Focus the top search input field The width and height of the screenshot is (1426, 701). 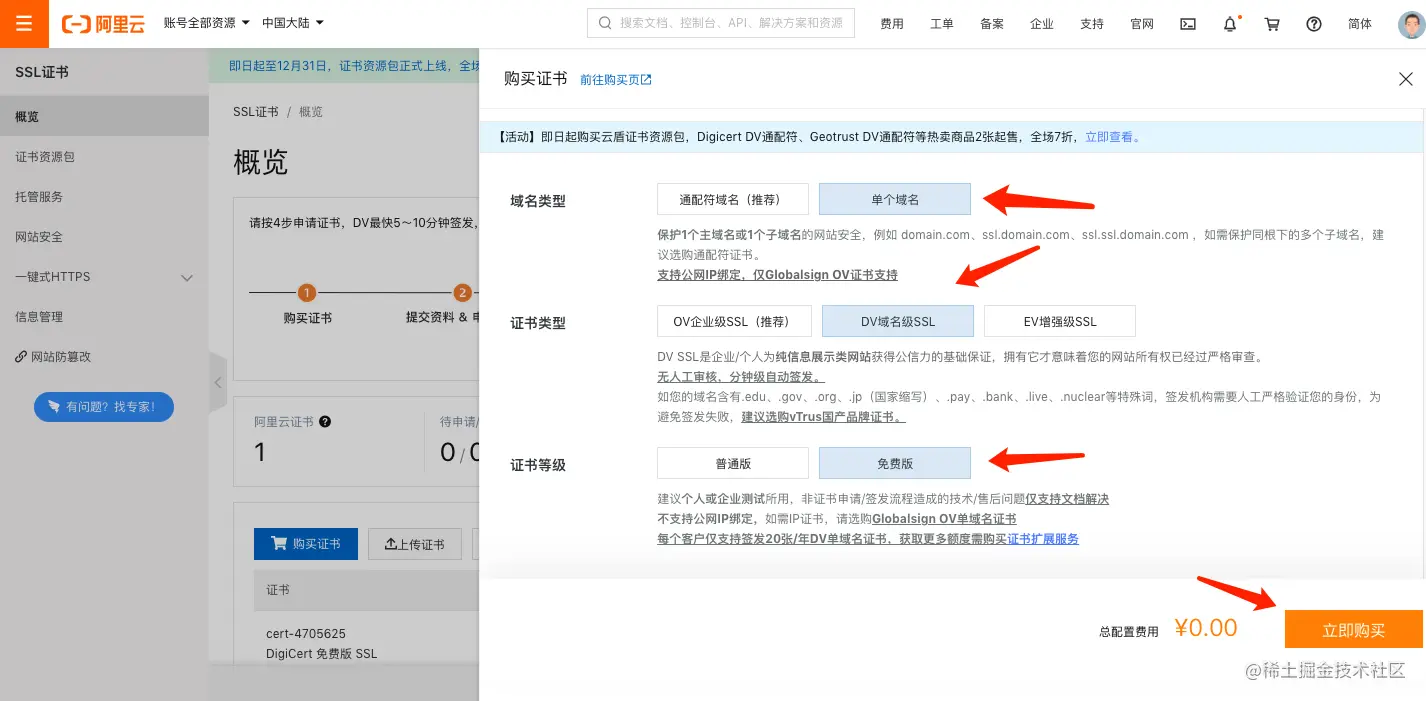[721, 23]
